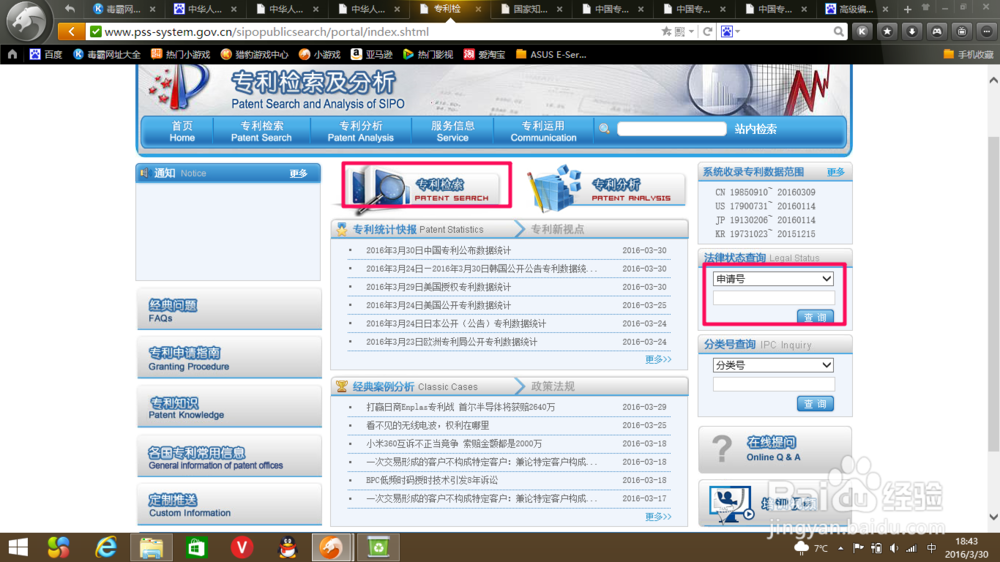Open Windows Start menu

18,547
